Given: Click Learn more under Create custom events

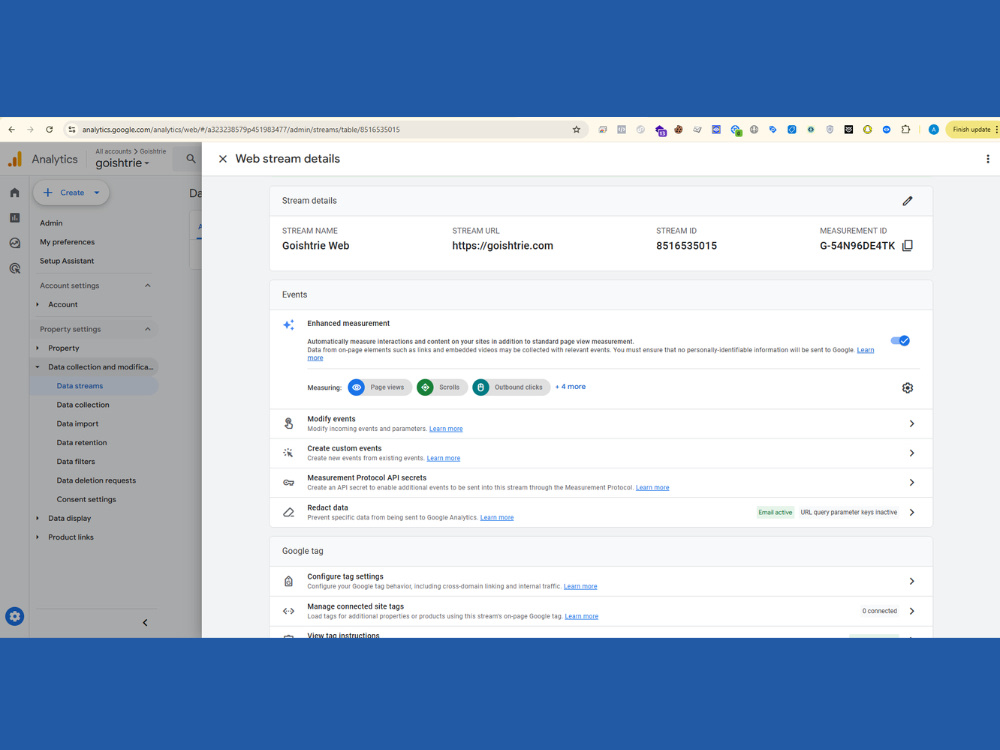Looking at the screenshot, I should coord(443,458).
